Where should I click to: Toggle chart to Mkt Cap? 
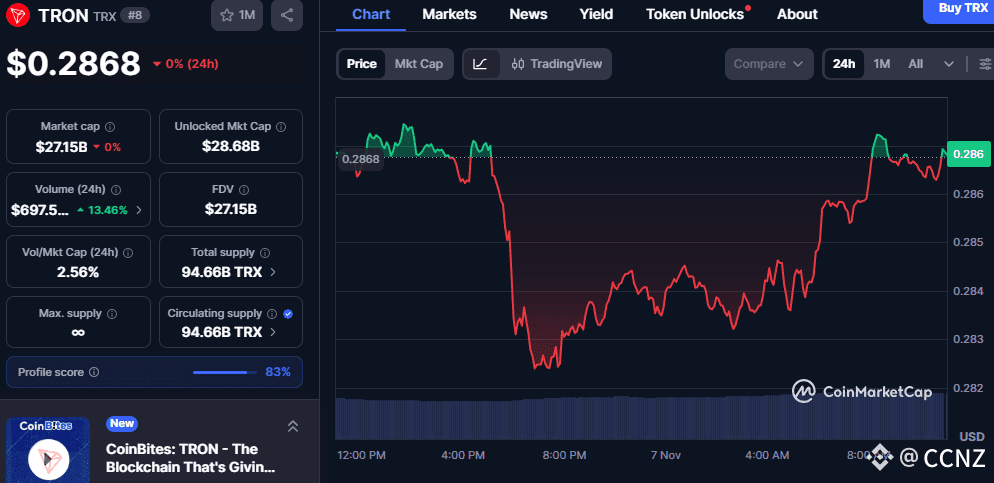(418, 64)
